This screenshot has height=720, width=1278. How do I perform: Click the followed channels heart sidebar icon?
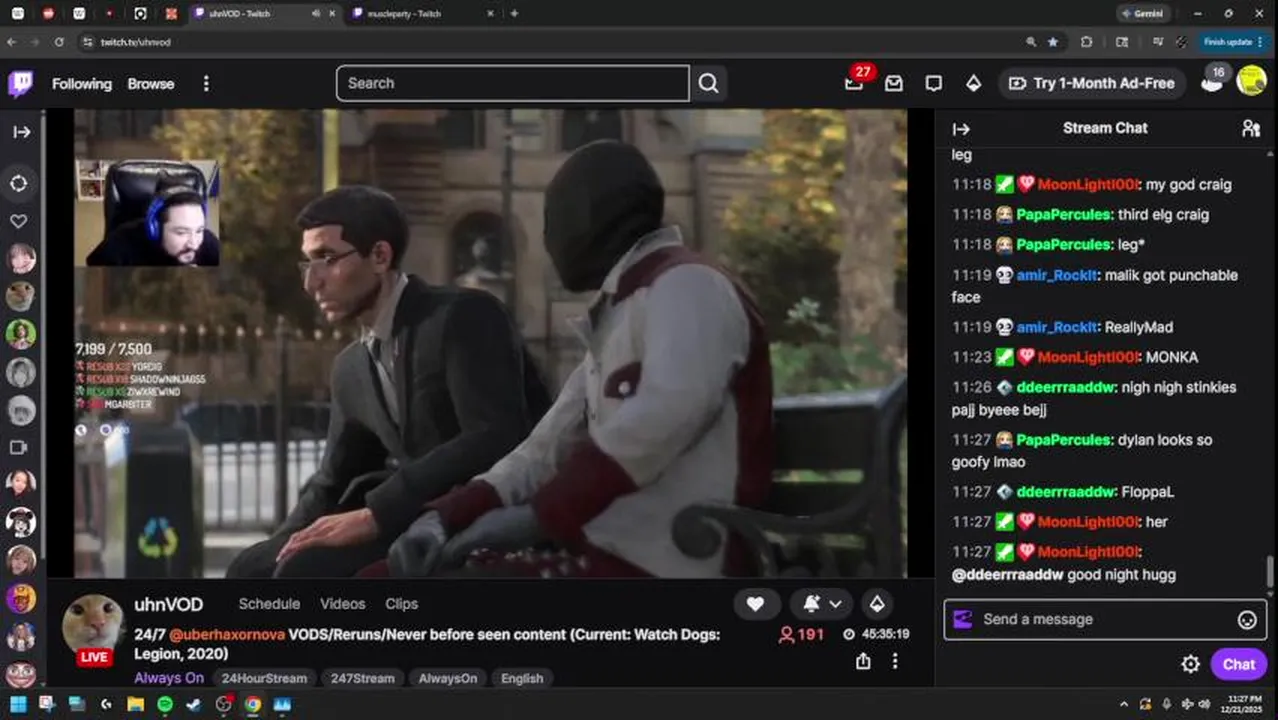pyautogui.click(x=19, y=221)
